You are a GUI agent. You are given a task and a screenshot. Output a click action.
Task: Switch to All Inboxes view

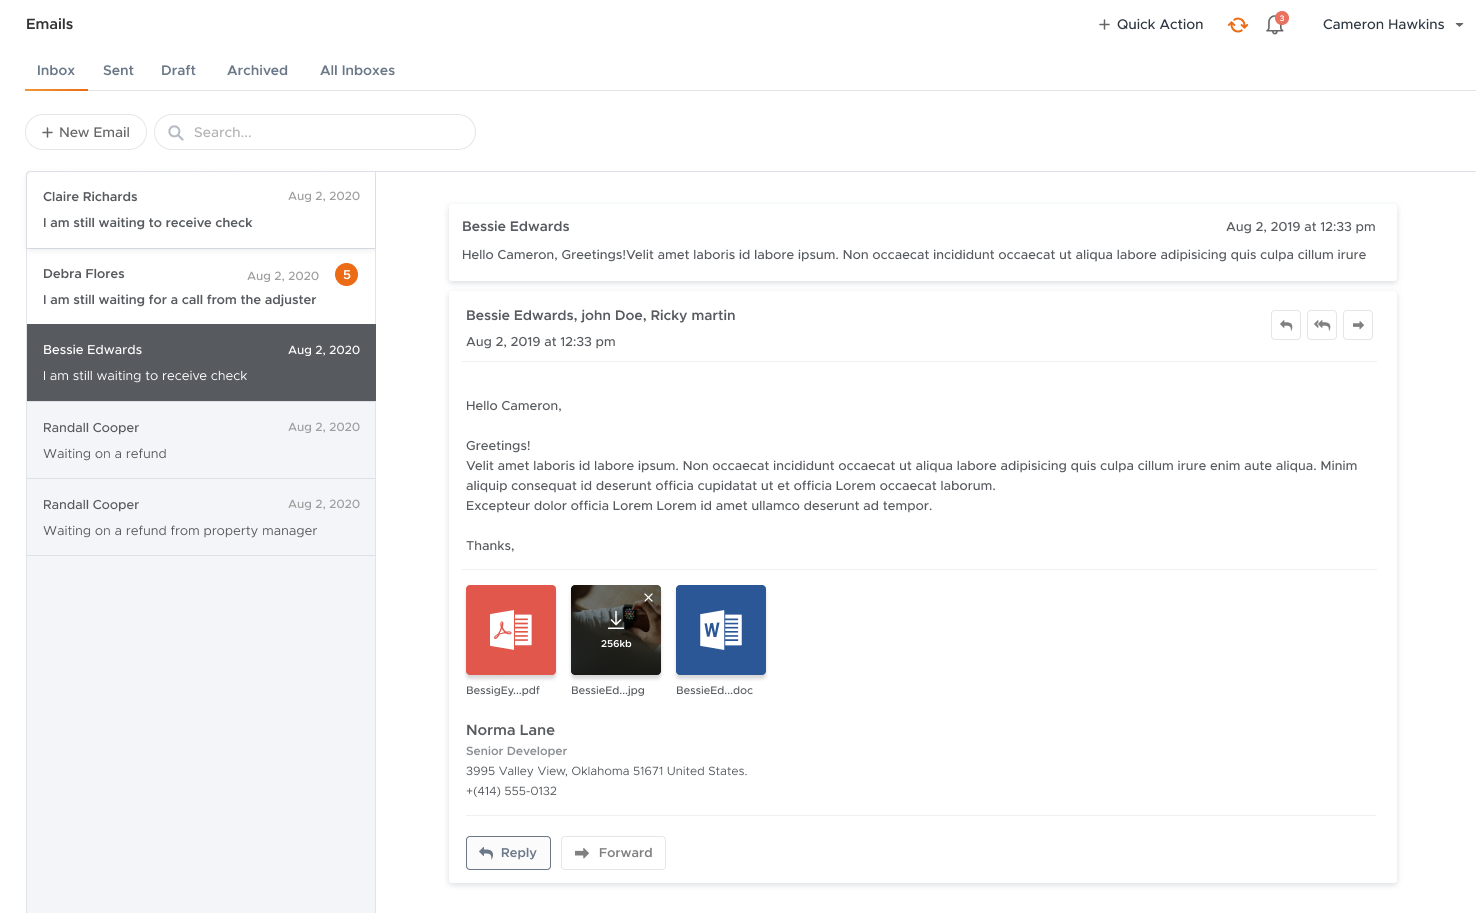coord(357,70)
